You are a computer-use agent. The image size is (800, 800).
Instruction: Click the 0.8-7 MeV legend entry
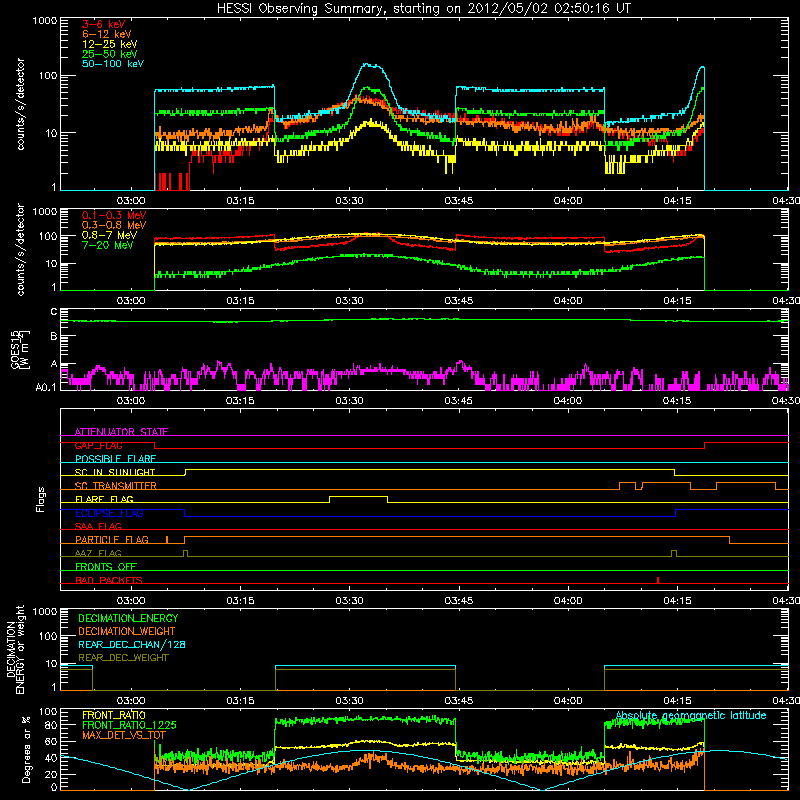click(109, 235)
